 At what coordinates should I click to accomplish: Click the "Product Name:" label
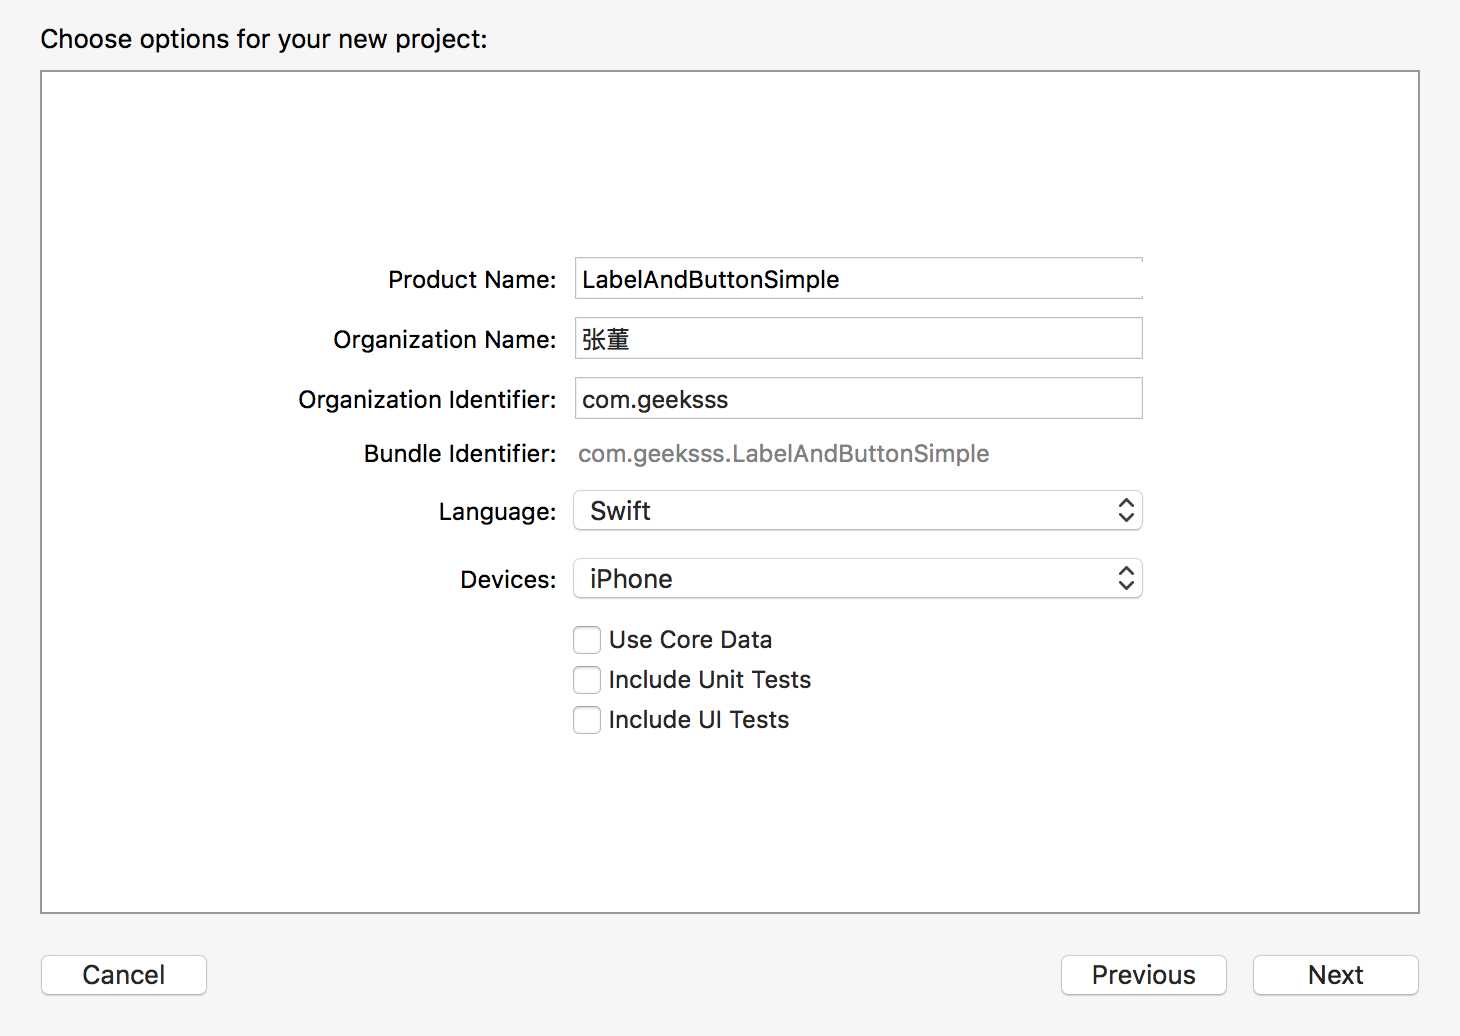472,280
